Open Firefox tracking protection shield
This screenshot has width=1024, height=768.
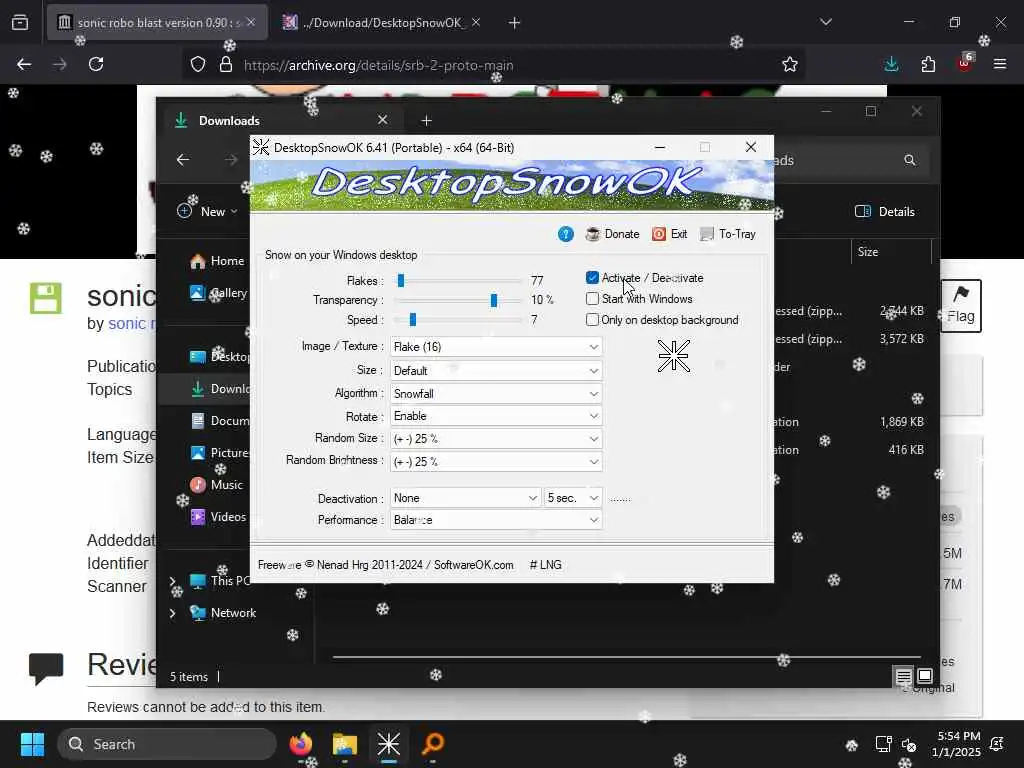tap(198, 64)
